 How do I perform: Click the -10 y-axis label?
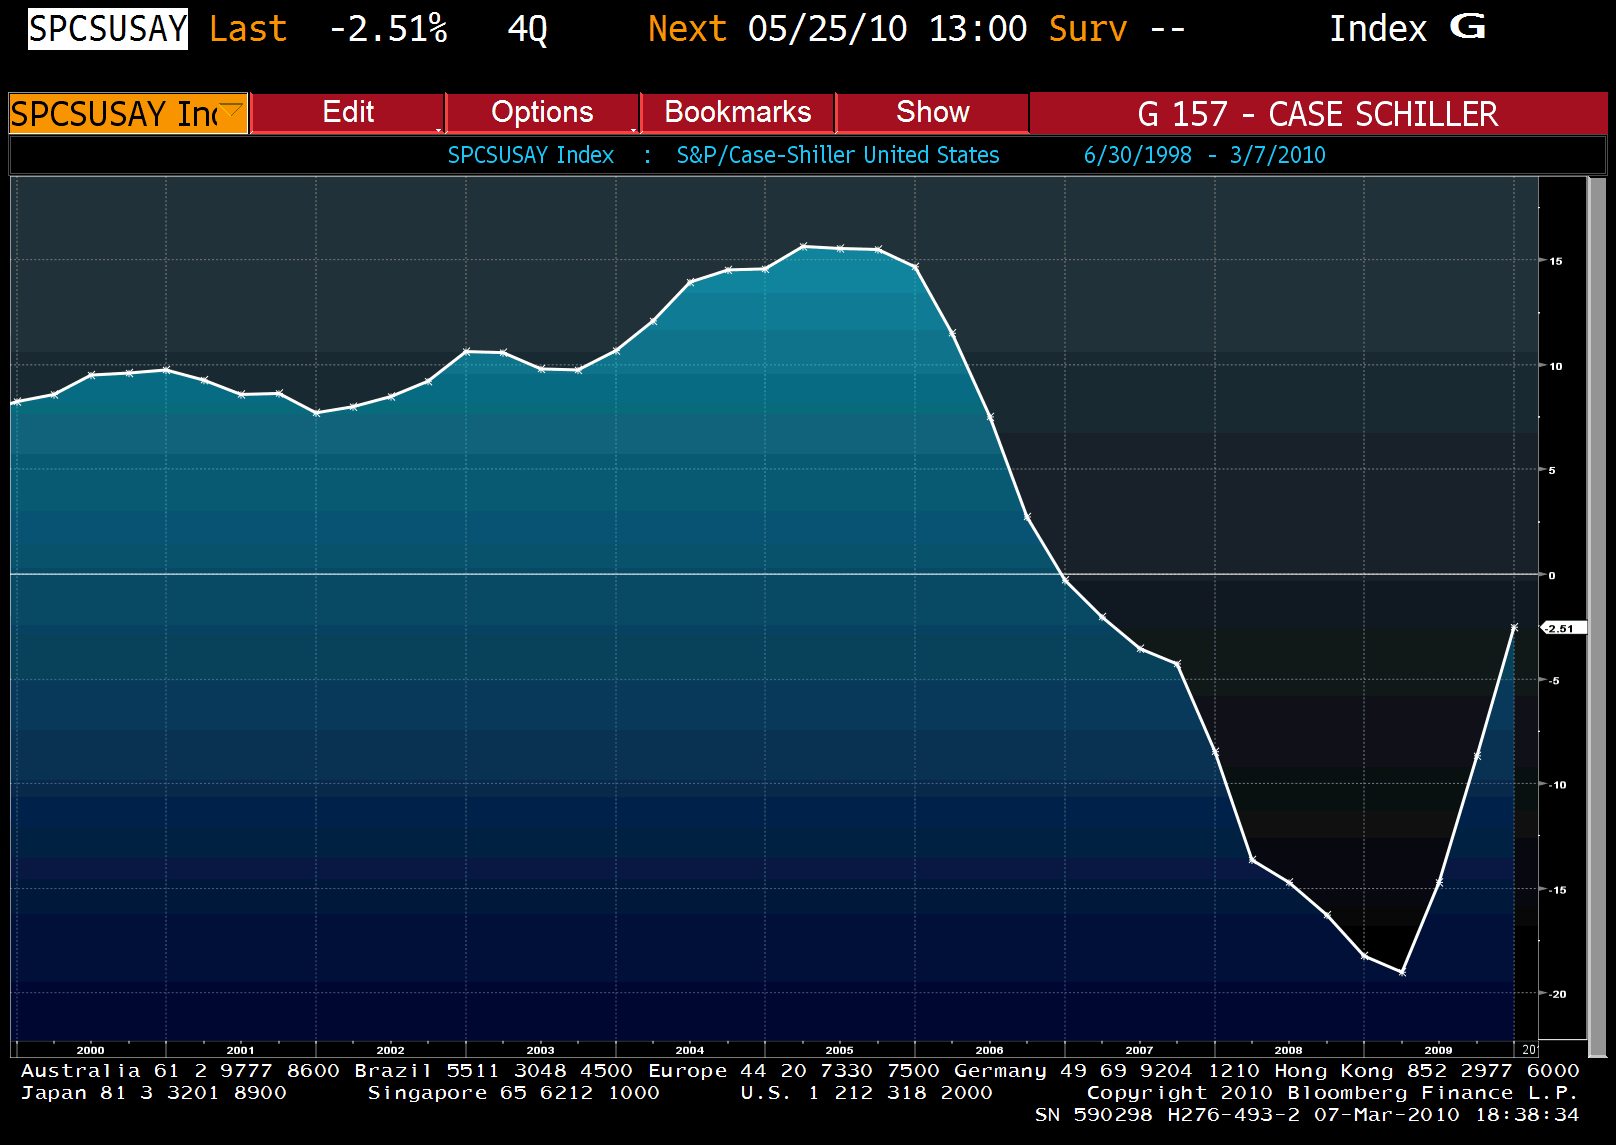tap(1558, 785)
